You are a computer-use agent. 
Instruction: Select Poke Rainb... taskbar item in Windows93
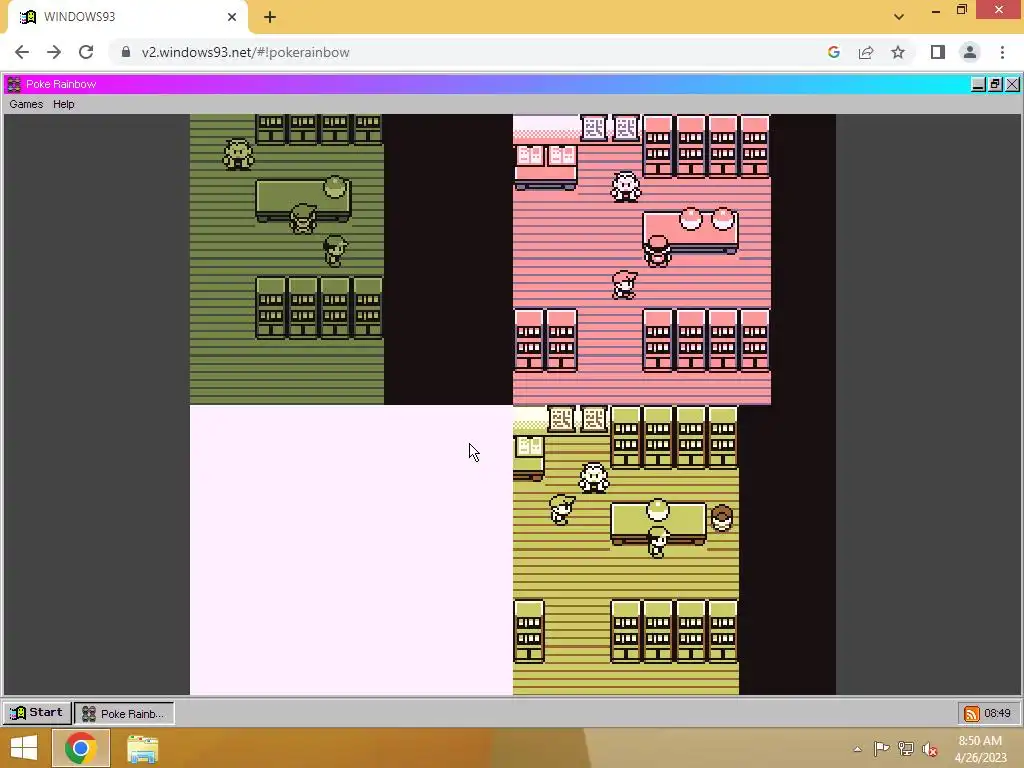pyautogui.click(x=124, y=713)
